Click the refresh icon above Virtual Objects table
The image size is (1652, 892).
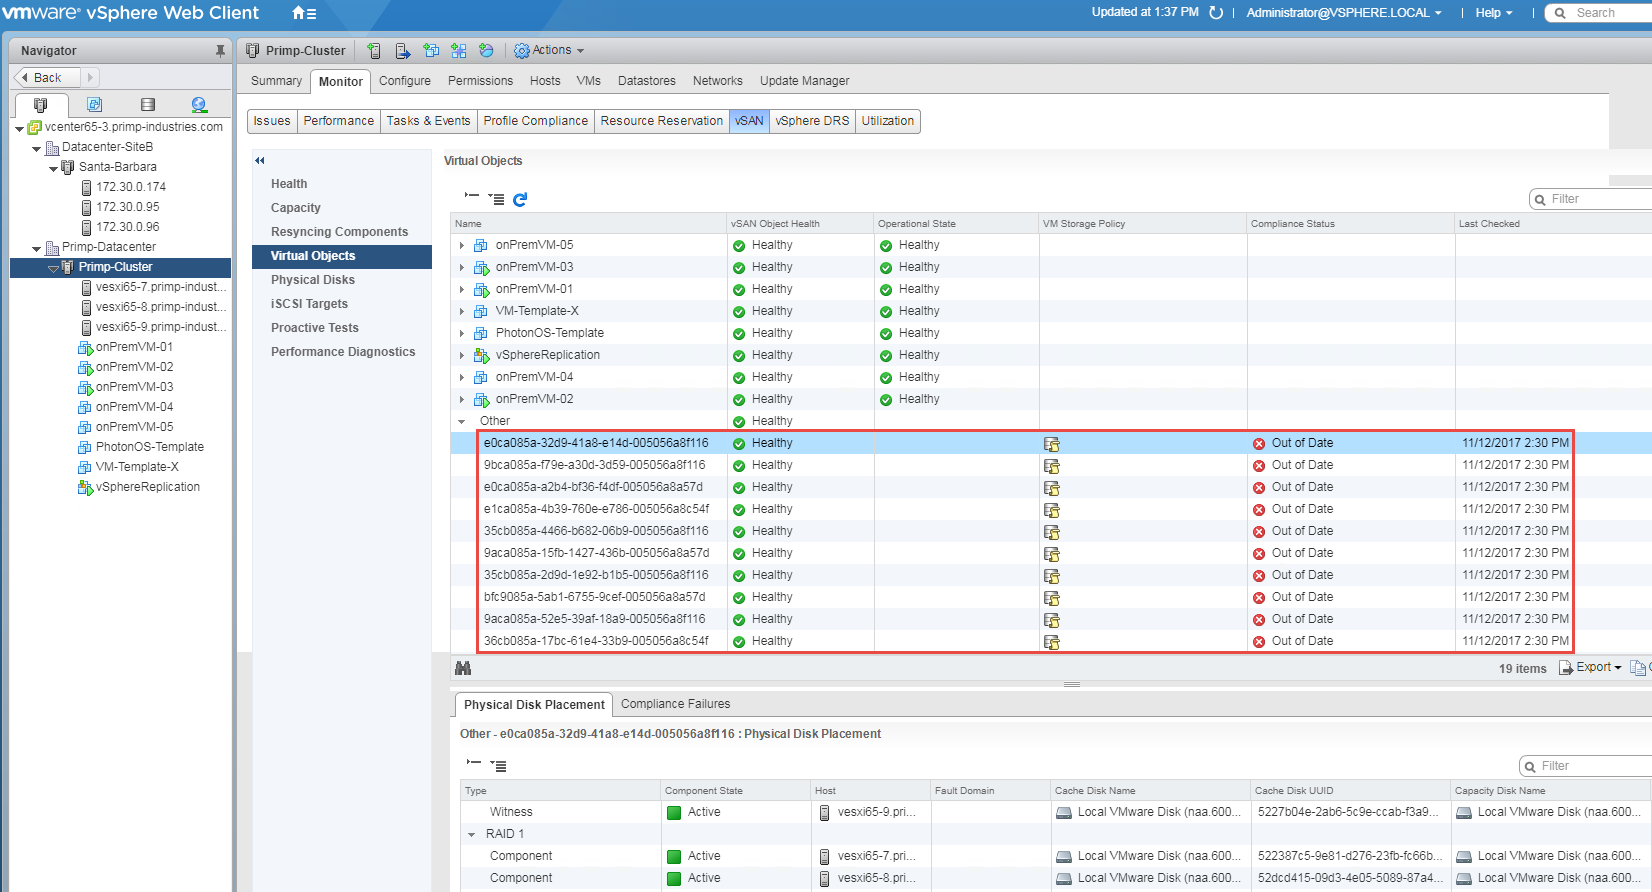click(520, 200)
